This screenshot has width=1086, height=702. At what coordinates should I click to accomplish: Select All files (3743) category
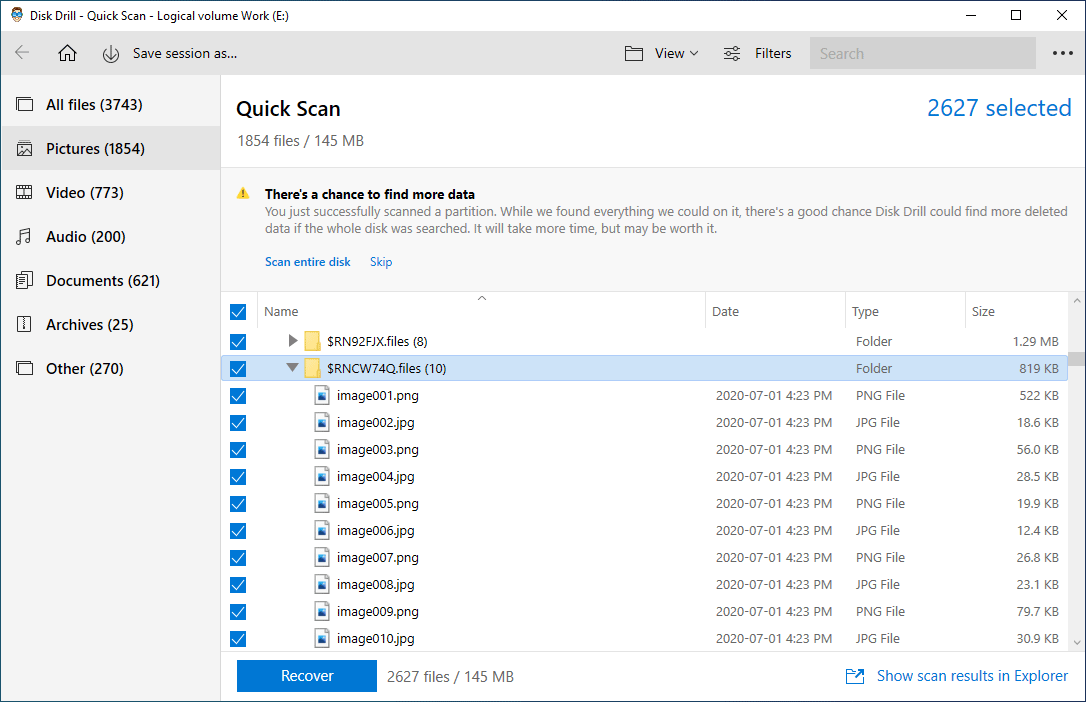click(110, 105)
